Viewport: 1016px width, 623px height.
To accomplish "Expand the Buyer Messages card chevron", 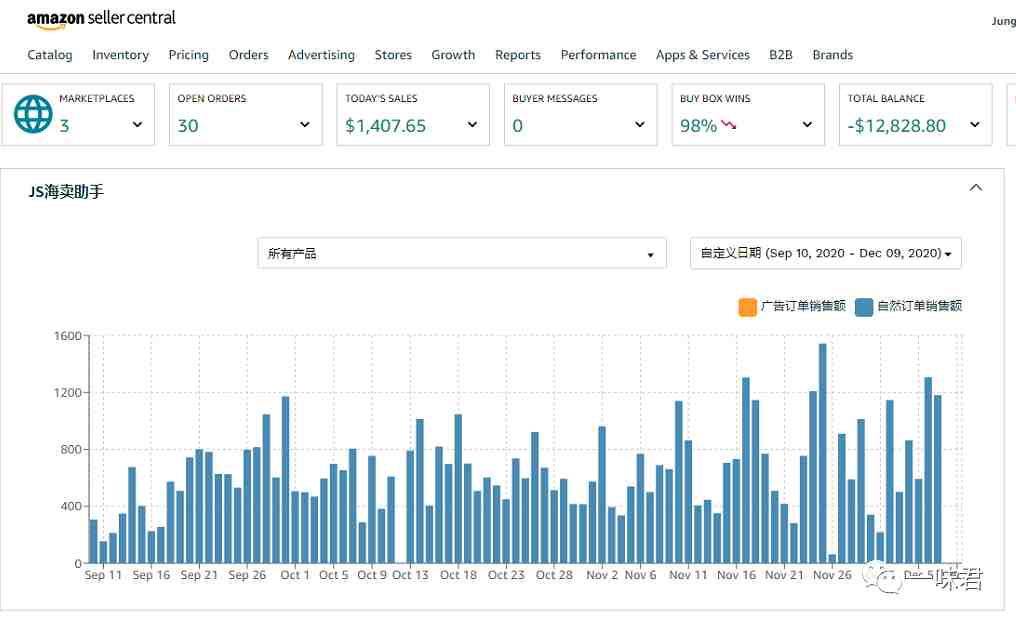I will pyautogui.click(x=640, y=124).
